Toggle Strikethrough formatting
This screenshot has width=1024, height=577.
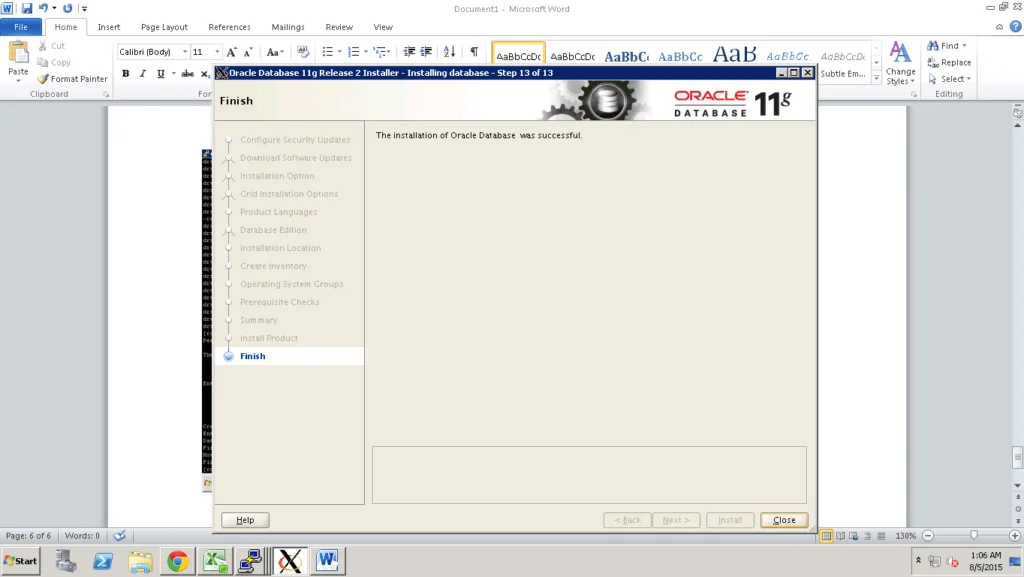pos(187,74)
